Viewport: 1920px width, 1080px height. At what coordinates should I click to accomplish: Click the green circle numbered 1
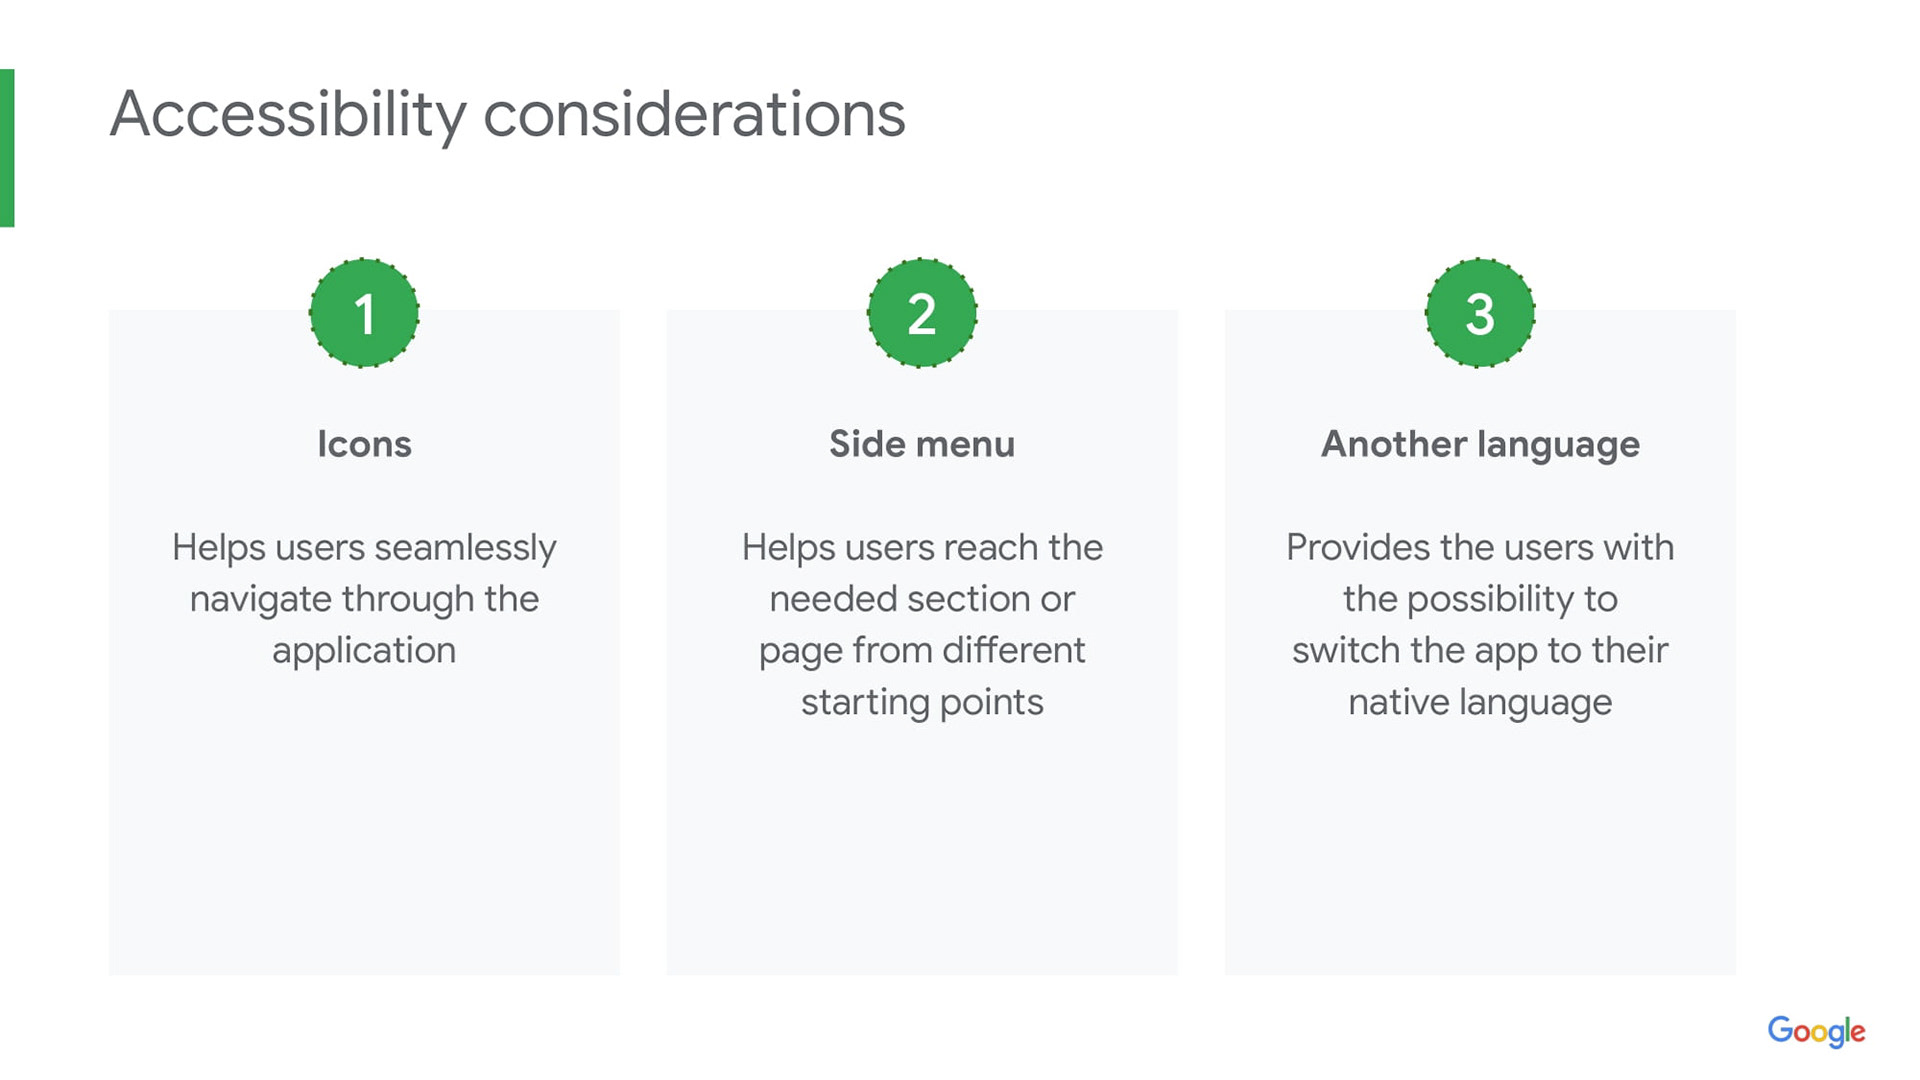(x=364, y=313)
